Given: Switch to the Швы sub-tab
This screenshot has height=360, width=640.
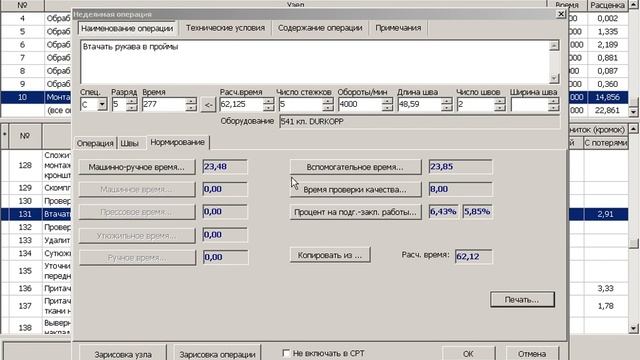Looking at the screenshot, I should coord(129,143).
